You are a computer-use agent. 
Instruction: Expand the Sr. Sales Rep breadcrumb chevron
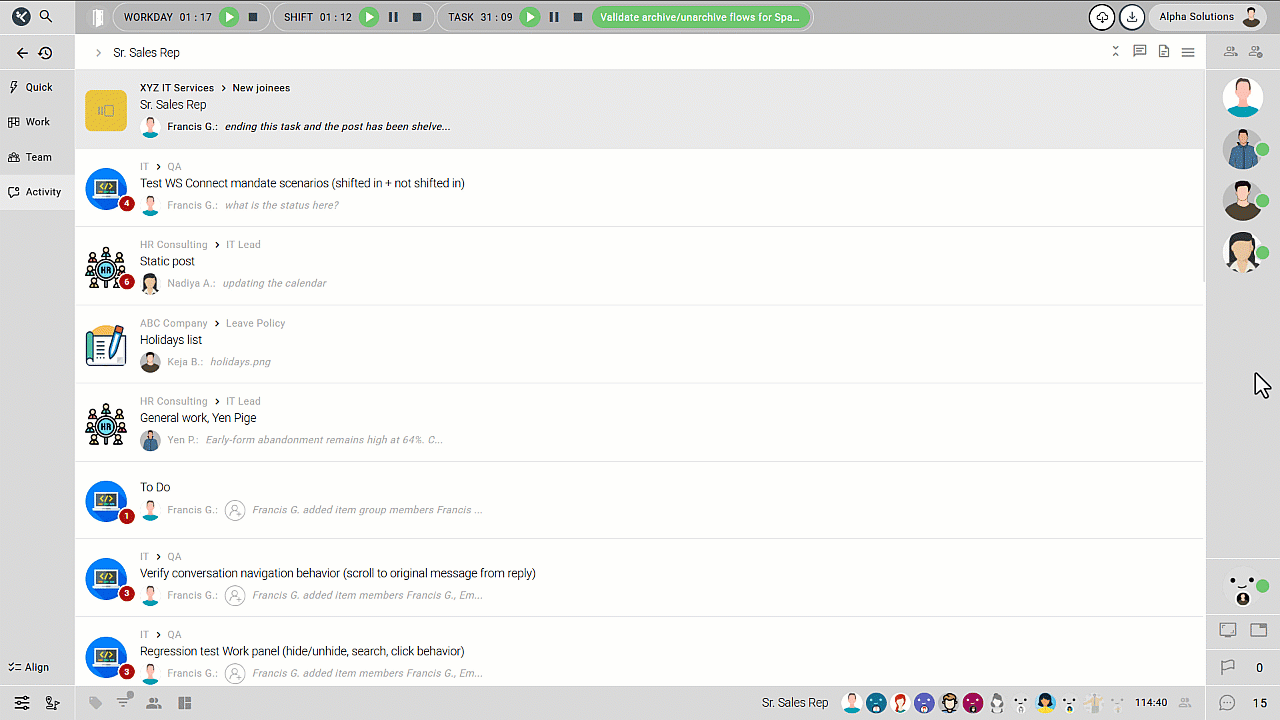coord(98,52)
